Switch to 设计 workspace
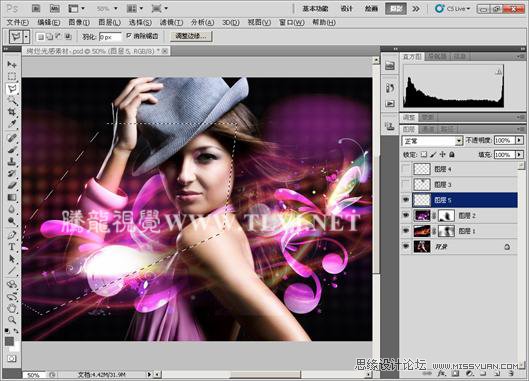The width and height of the screenshot is (529, 381). tap(346, 9)
